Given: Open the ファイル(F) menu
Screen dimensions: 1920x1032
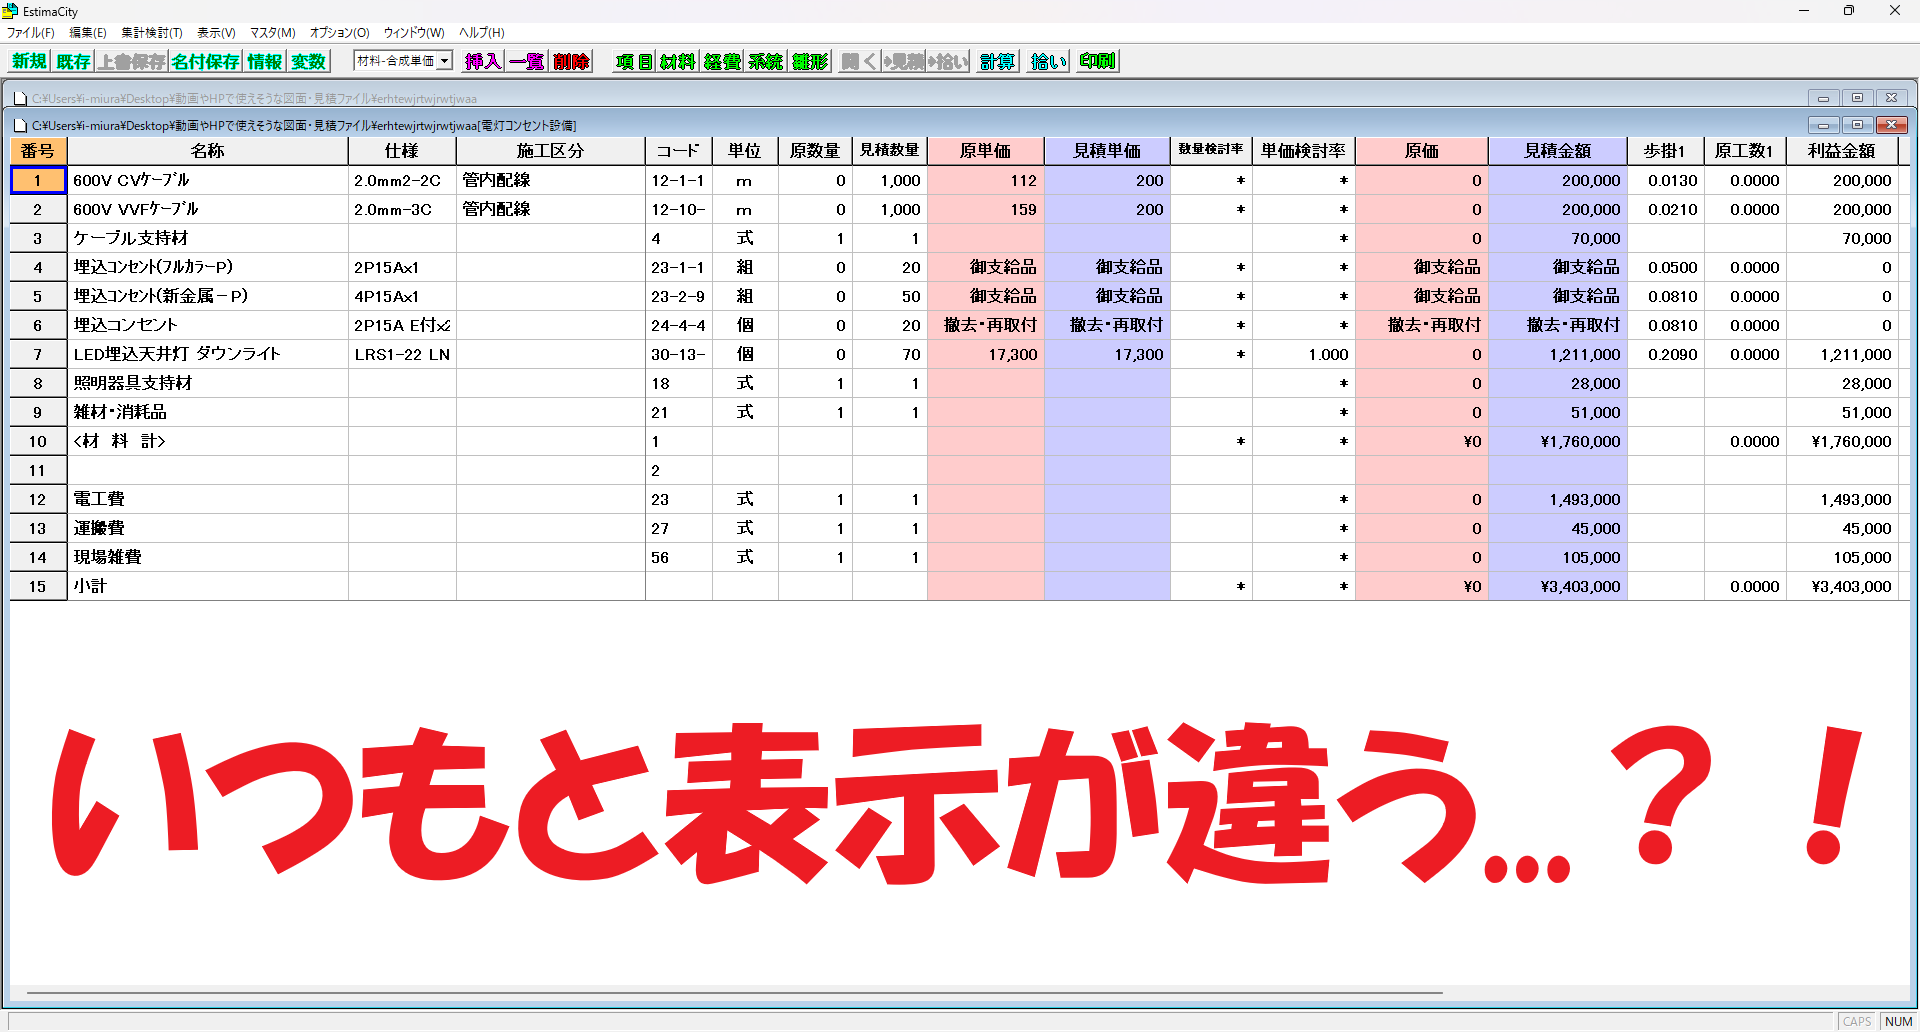Looking at the screenshot, I should (31, 33).
